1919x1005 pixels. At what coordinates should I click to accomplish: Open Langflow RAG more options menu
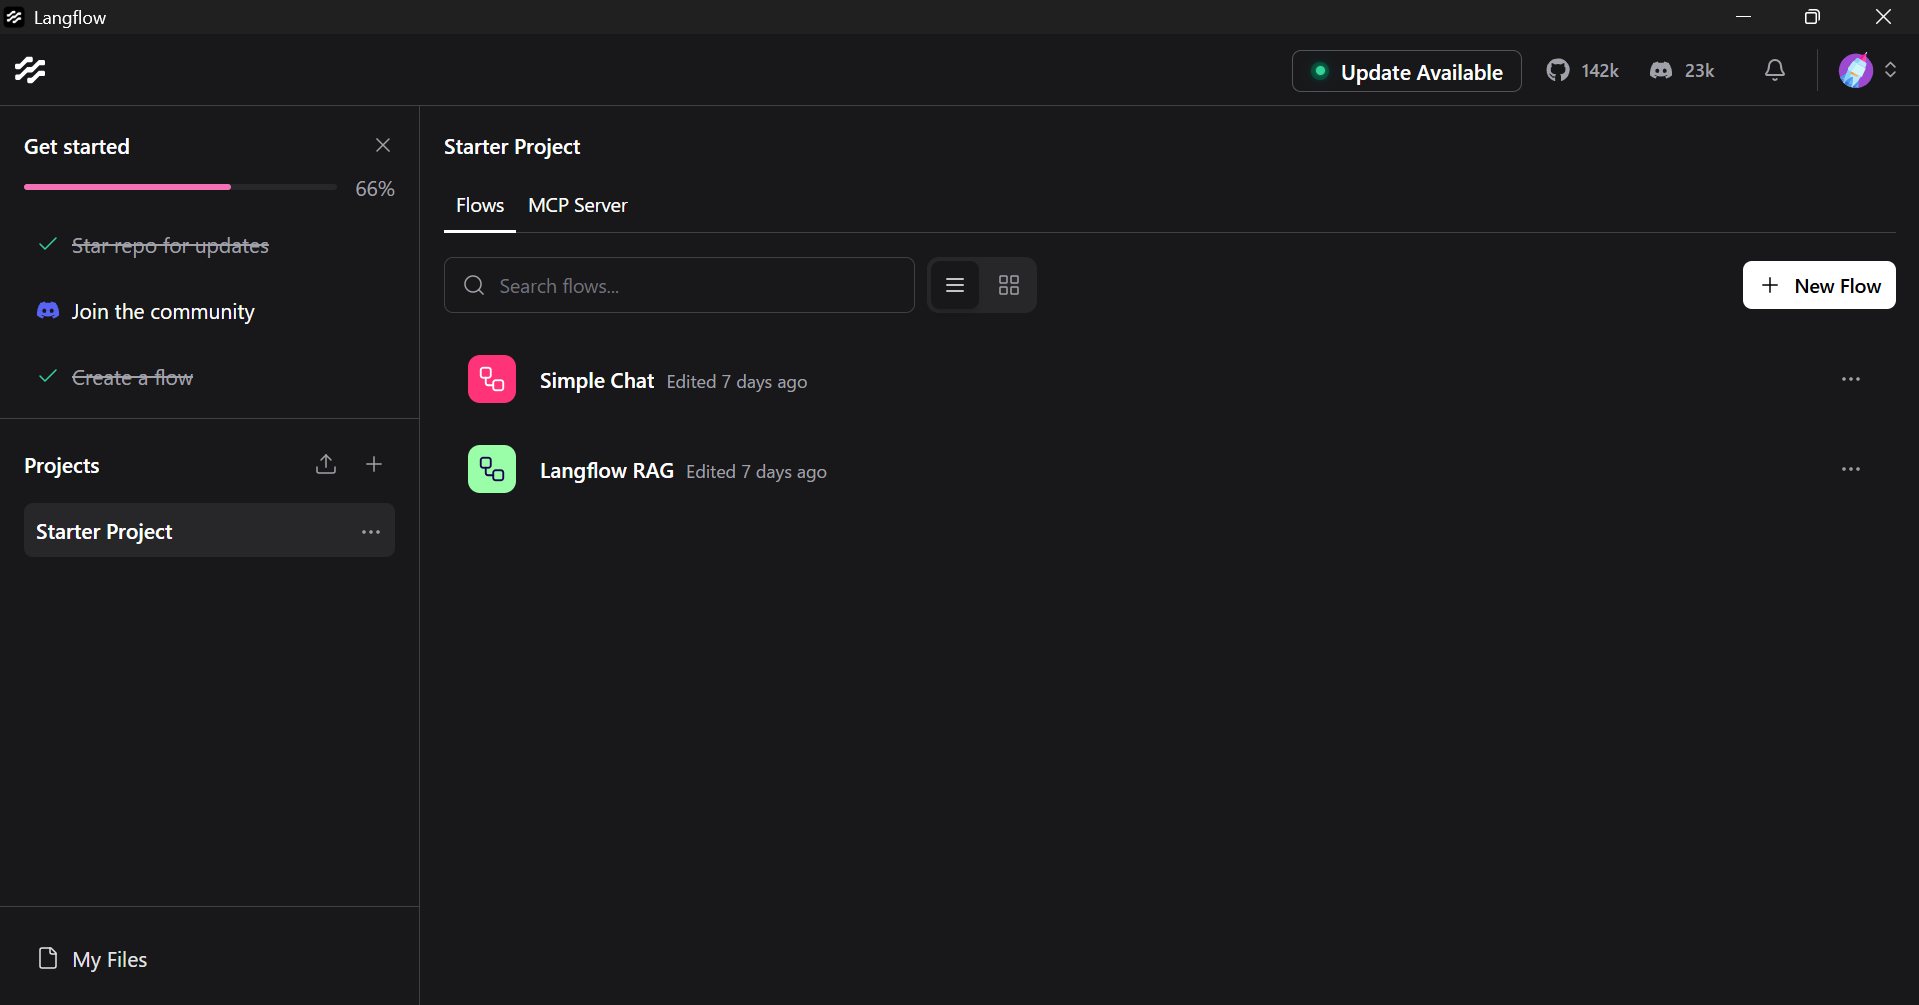point(1851,469)
